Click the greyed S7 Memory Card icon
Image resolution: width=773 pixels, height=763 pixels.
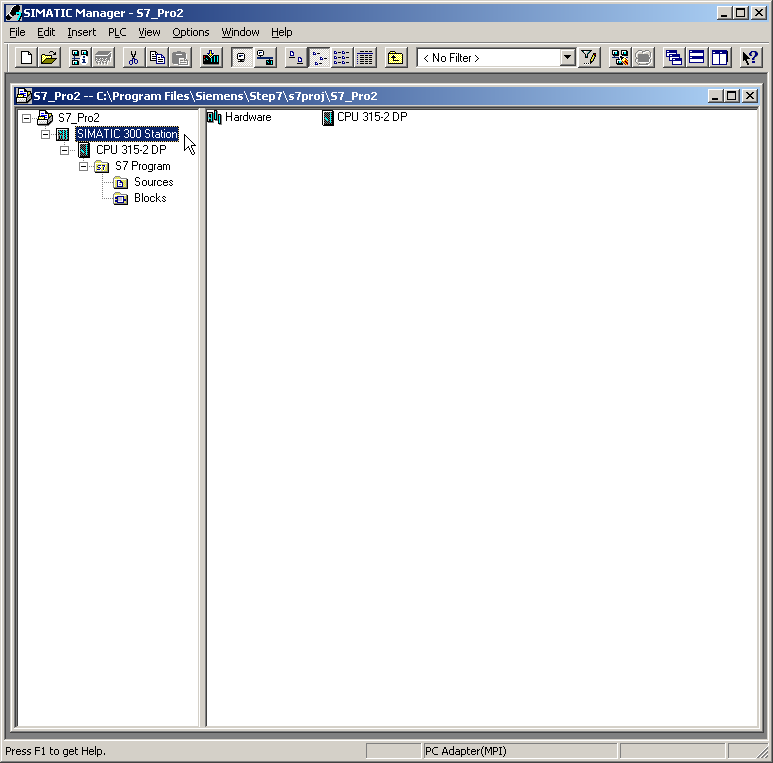[x=103, y=58]
